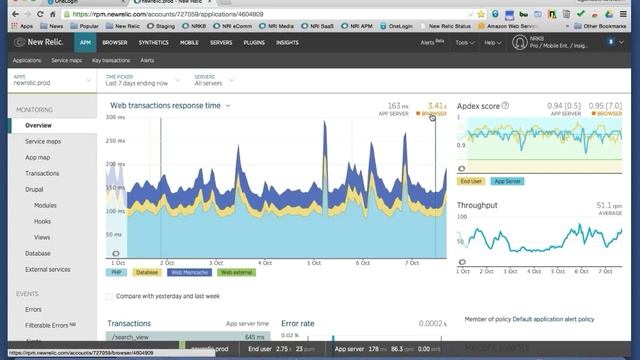640x360 pixels.
Task: Open the Help dropdown menu
Action: [x=492, y=42]
